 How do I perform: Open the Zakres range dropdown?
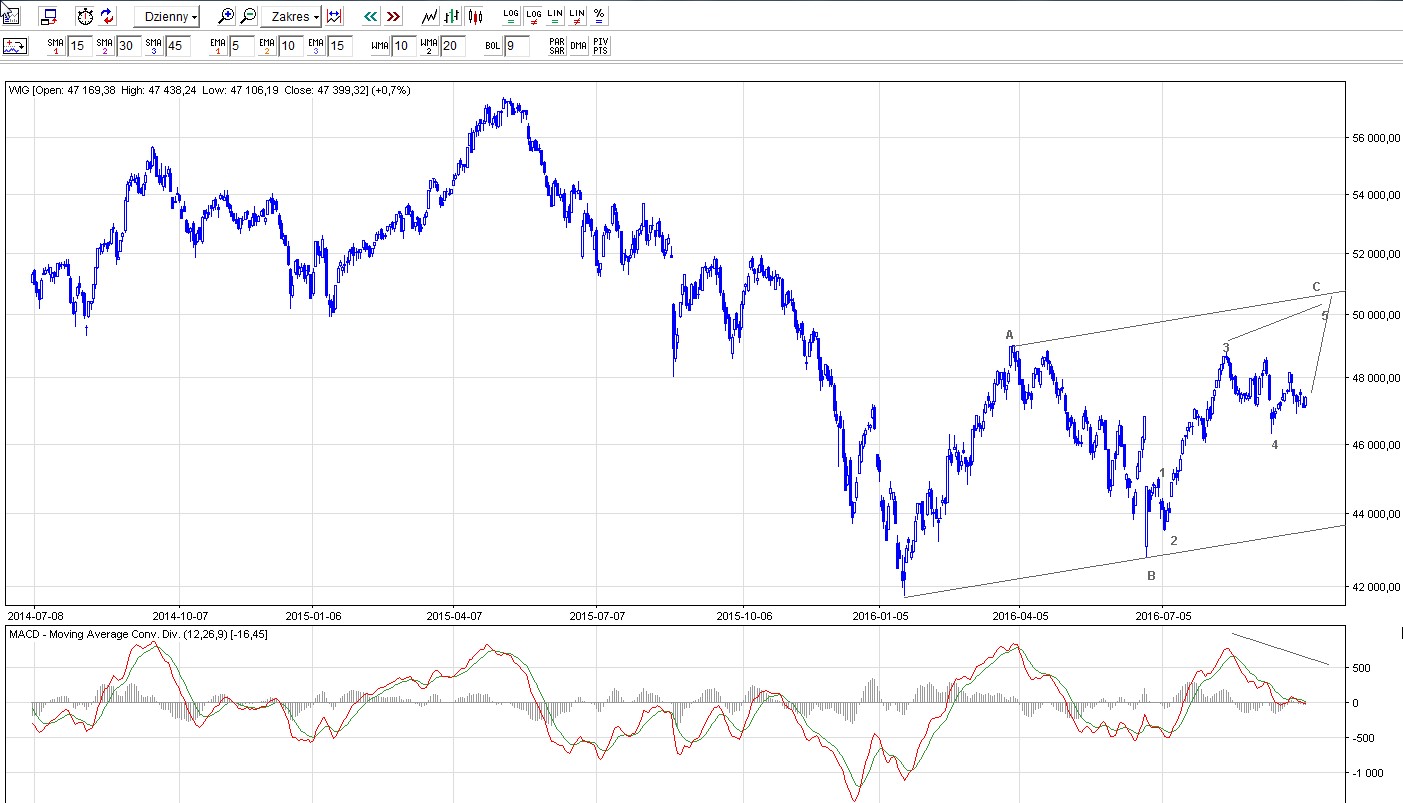point(290,16)
